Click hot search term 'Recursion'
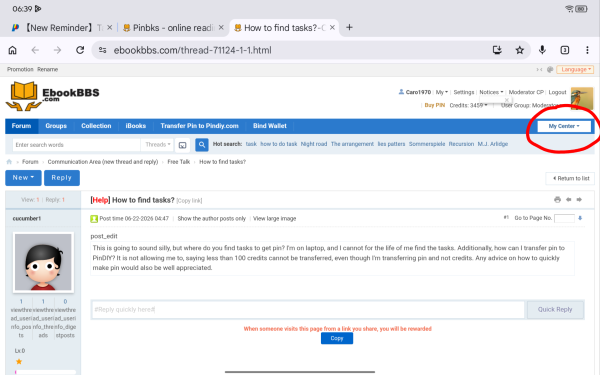 (x=461, y=144)
